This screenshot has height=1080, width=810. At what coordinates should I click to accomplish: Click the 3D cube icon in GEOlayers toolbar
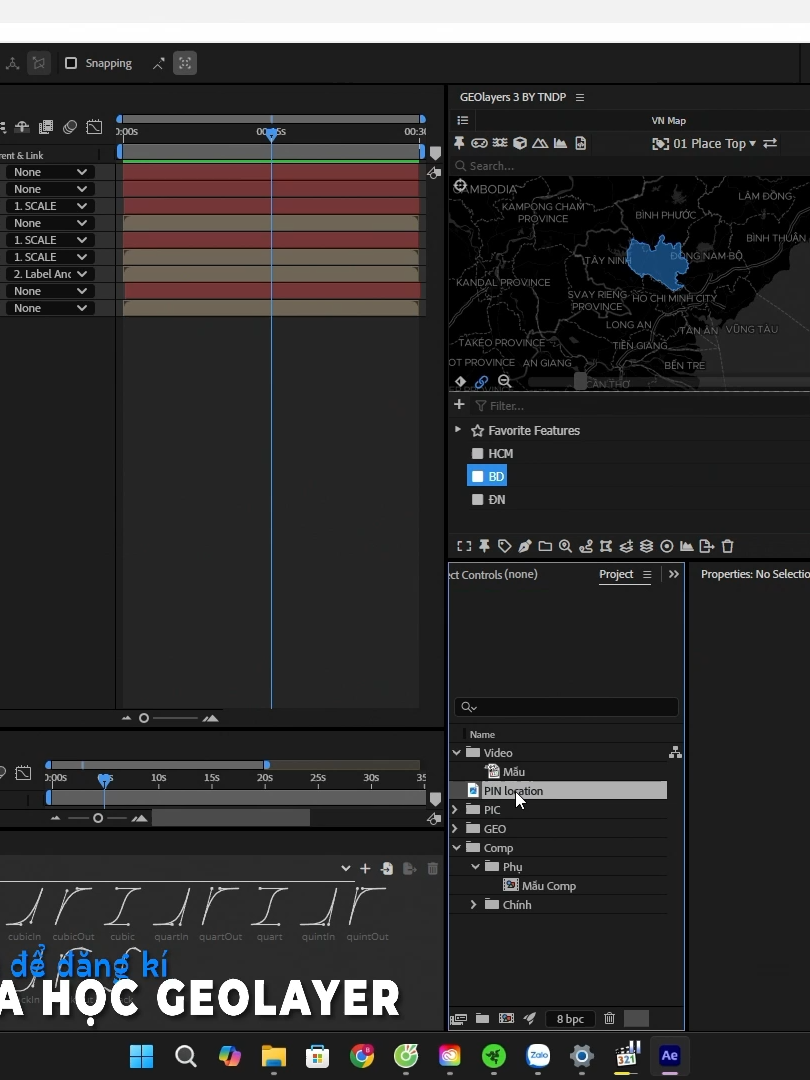tap(520, 143)
